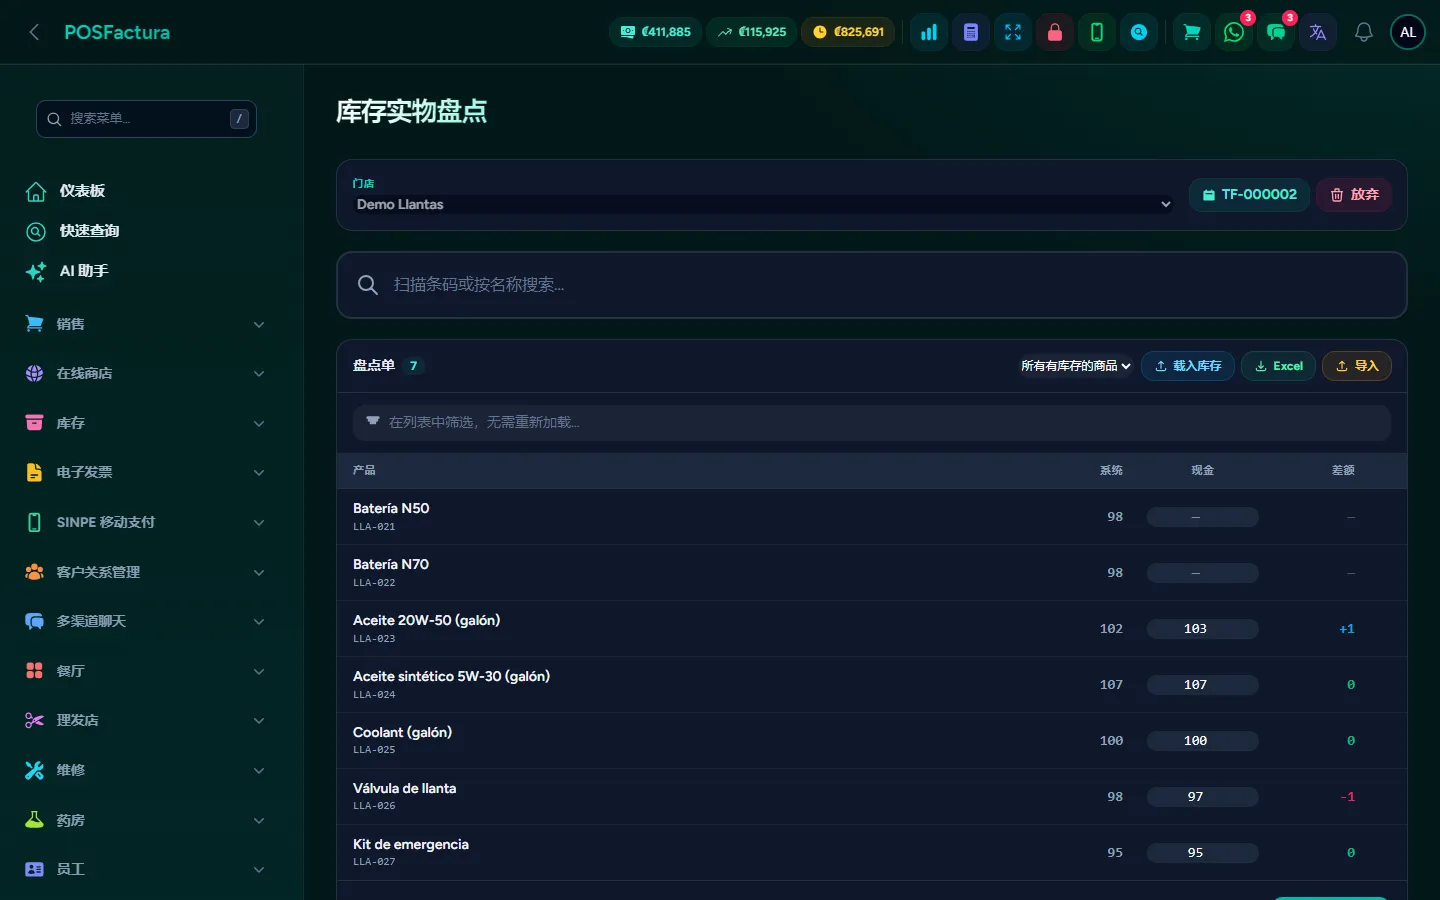This screenshot has height=900, width=1440.
Task: Open the language translation icon
Action: [1318, 32]
